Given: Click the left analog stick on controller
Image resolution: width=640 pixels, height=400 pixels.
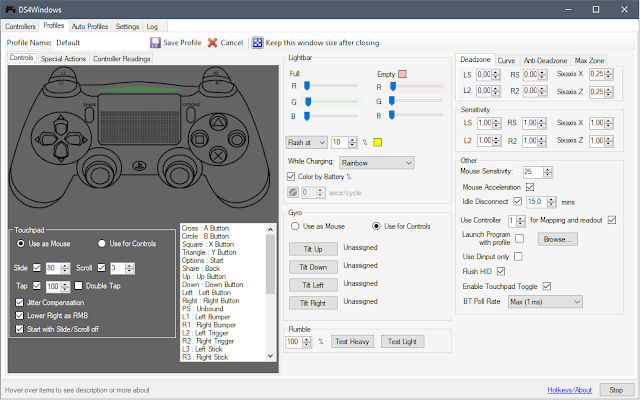Looking at the screenshot, I should (100, 176).
